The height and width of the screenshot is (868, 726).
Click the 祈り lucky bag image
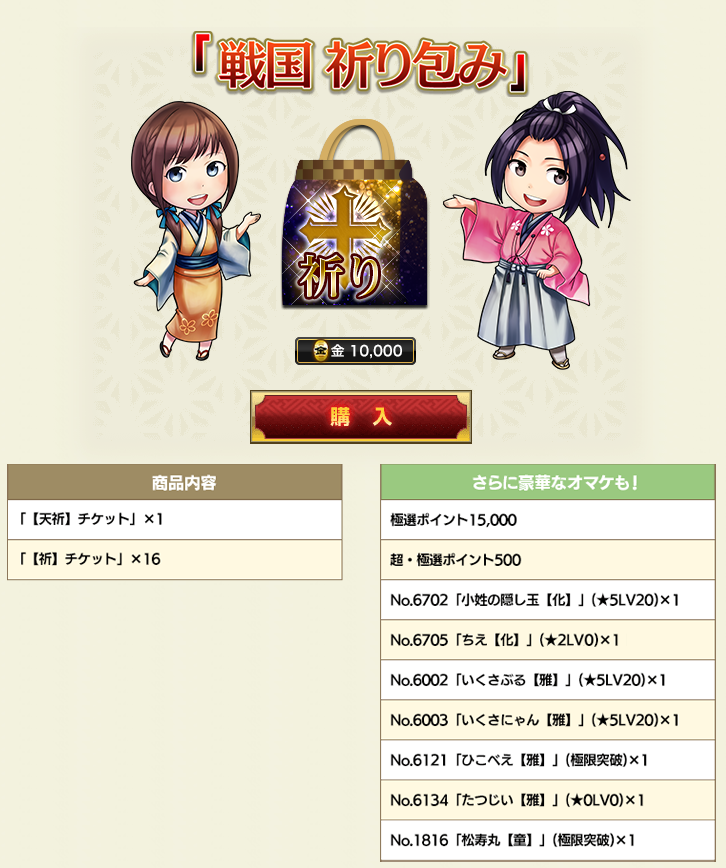point(354,216)
